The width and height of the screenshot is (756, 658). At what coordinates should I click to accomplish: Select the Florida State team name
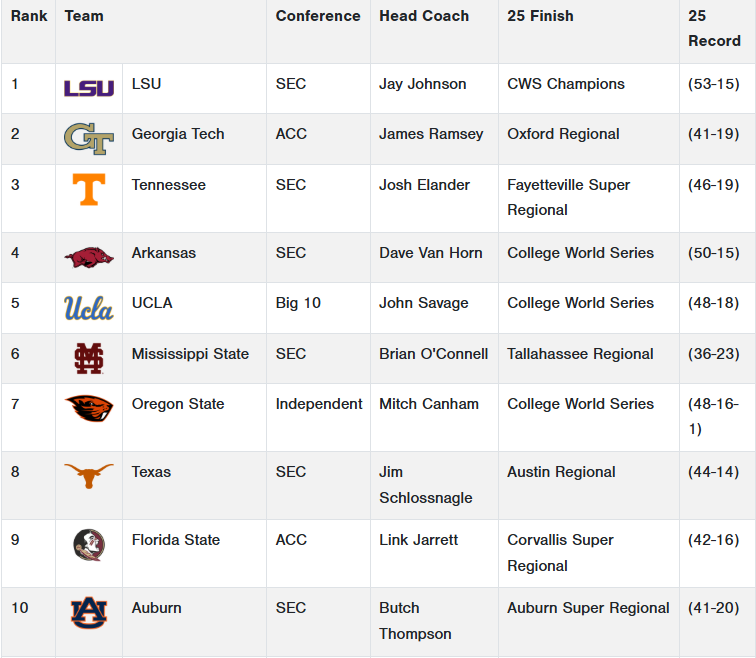176,540
